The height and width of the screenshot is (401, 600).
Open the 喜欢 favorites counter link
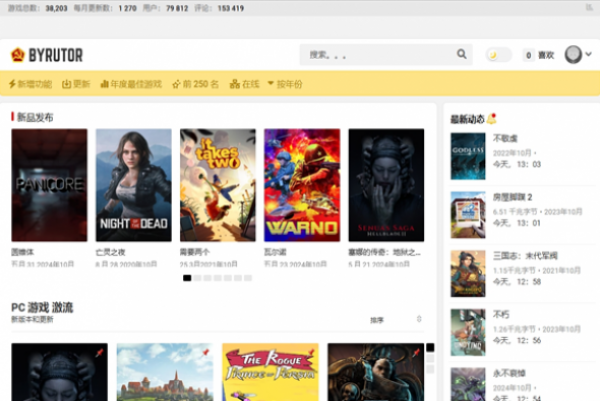[540, 55]
